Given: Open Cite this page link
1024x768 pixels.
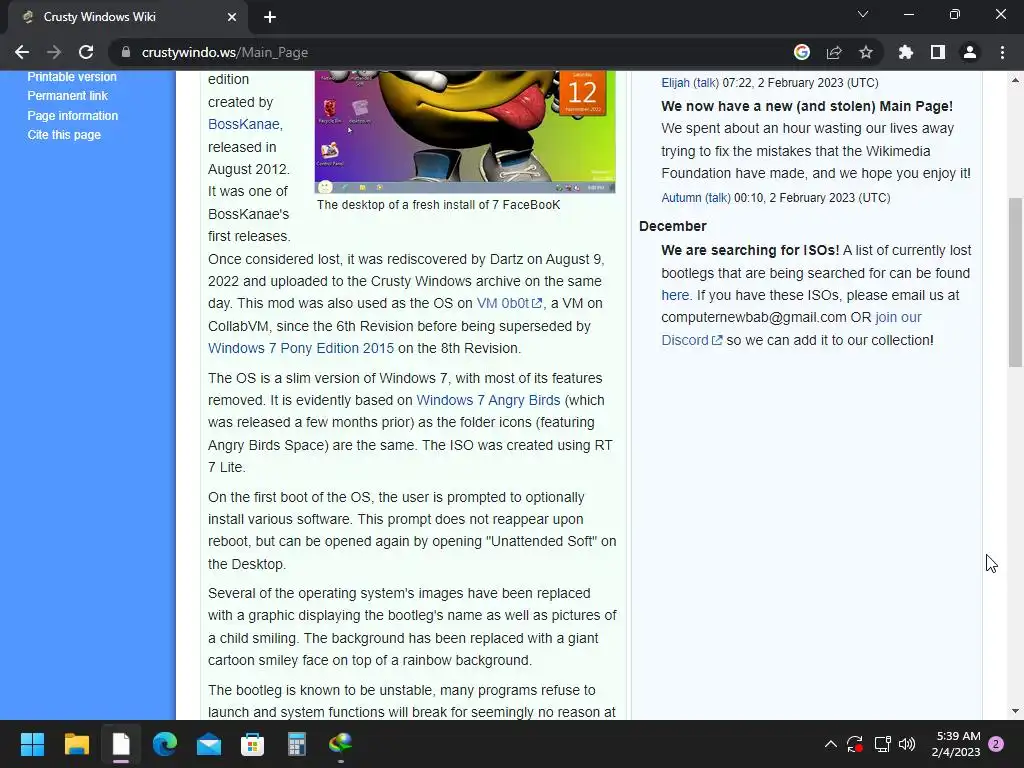Looking at the screenshot, I should pos(64,135).
